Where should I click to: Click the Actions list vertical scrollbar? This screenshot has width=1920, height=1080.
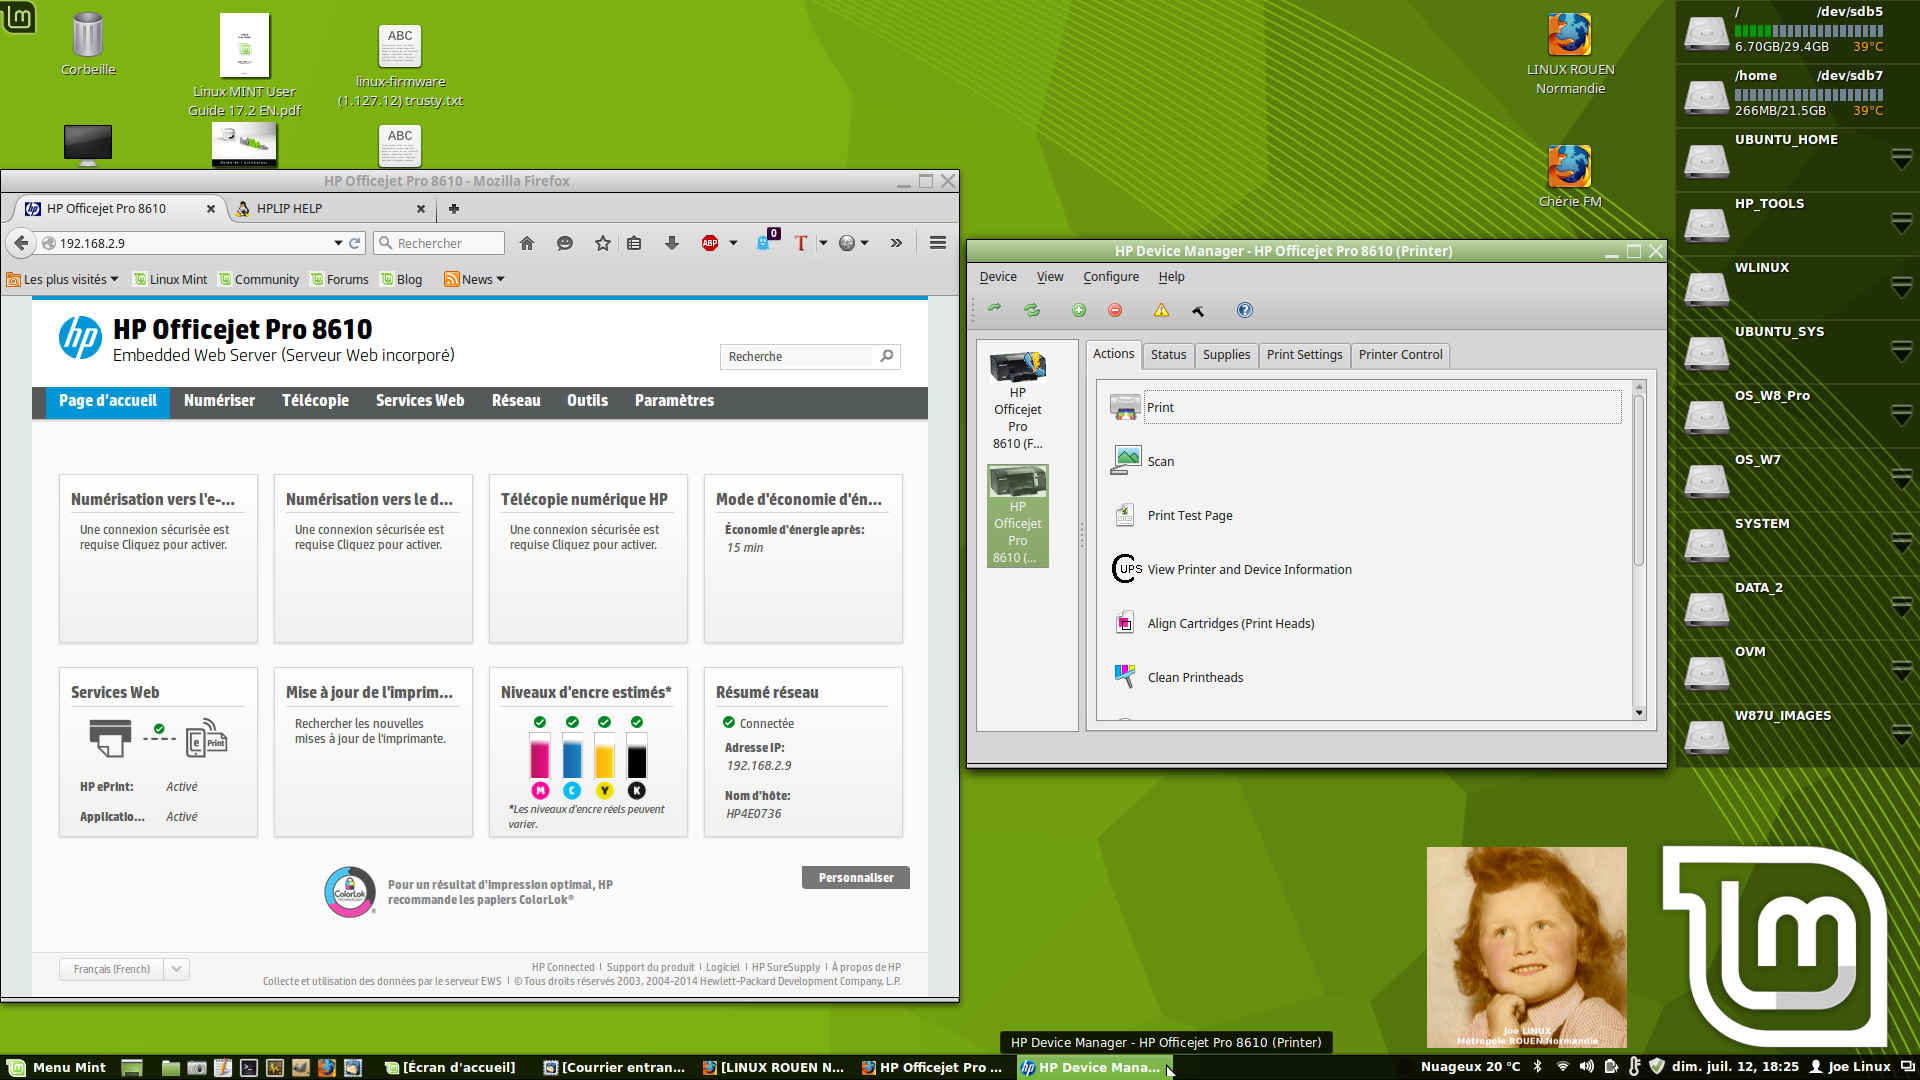(x=1638, y=548)
